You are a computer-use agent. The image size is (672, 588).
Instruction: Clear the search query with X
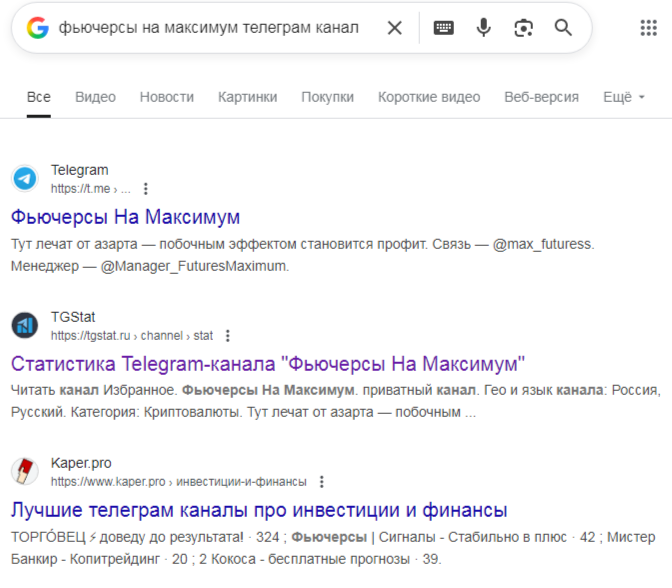pos(395,28)
